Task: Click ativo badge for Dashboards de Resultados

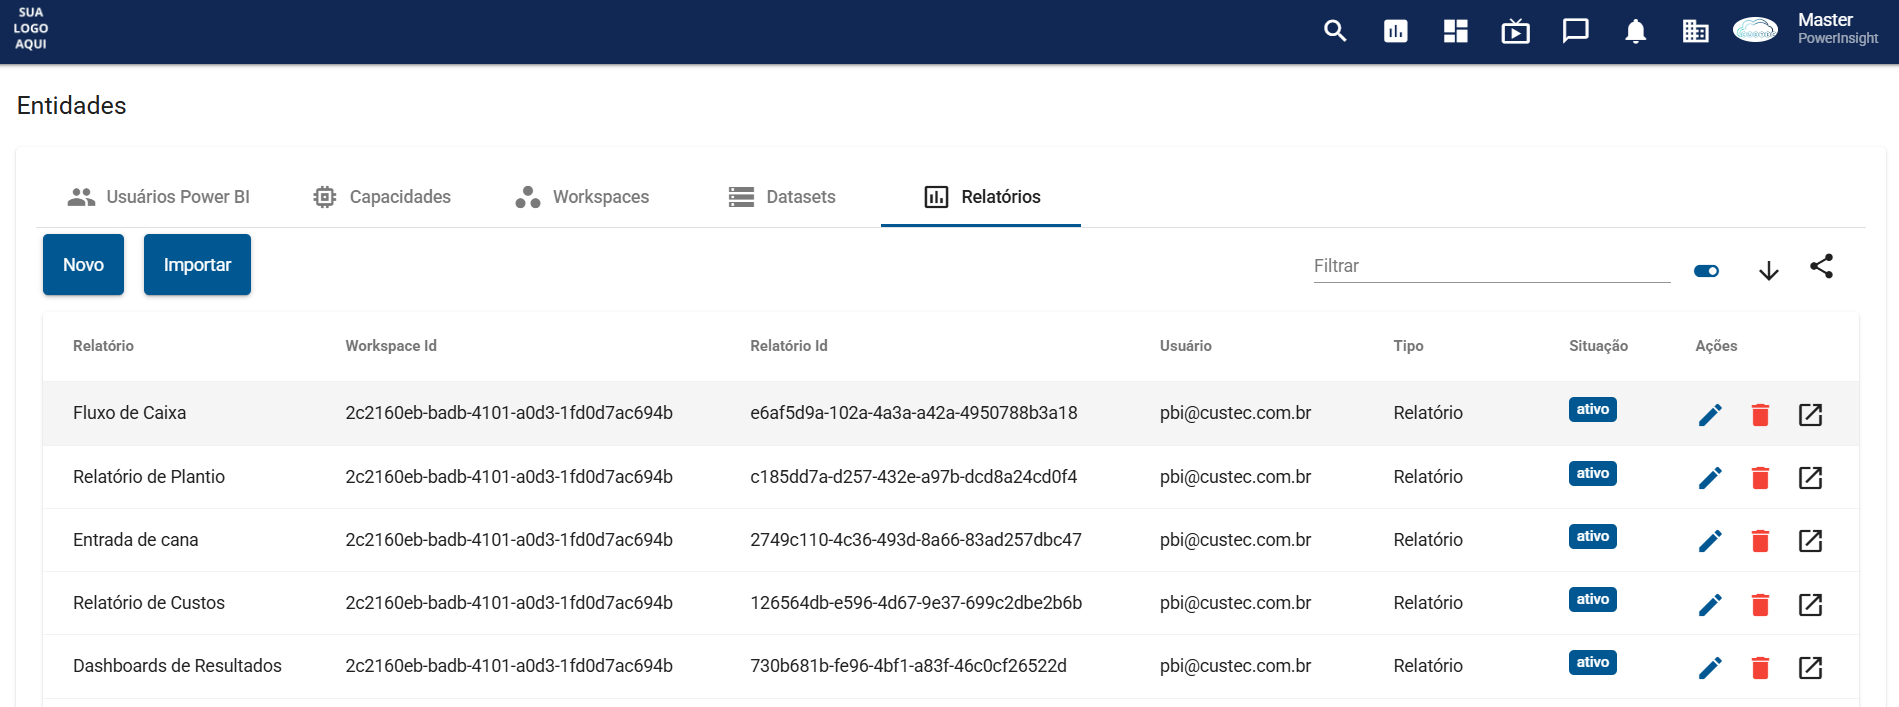Action: tap(1593, 662)
